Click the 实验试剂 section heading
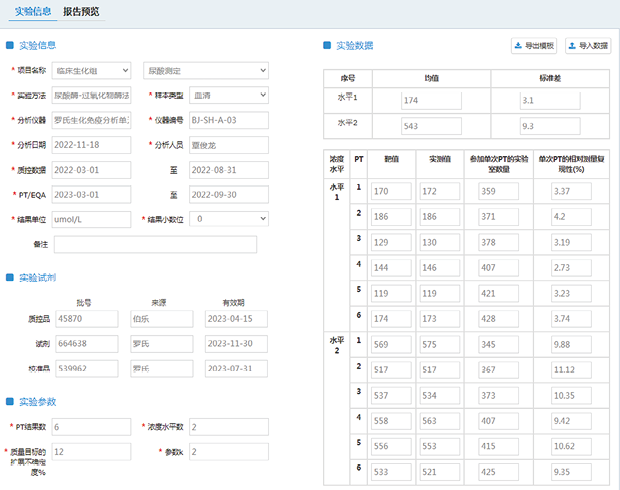This screenshot has height=490, width=620. [x=38, y=278]
